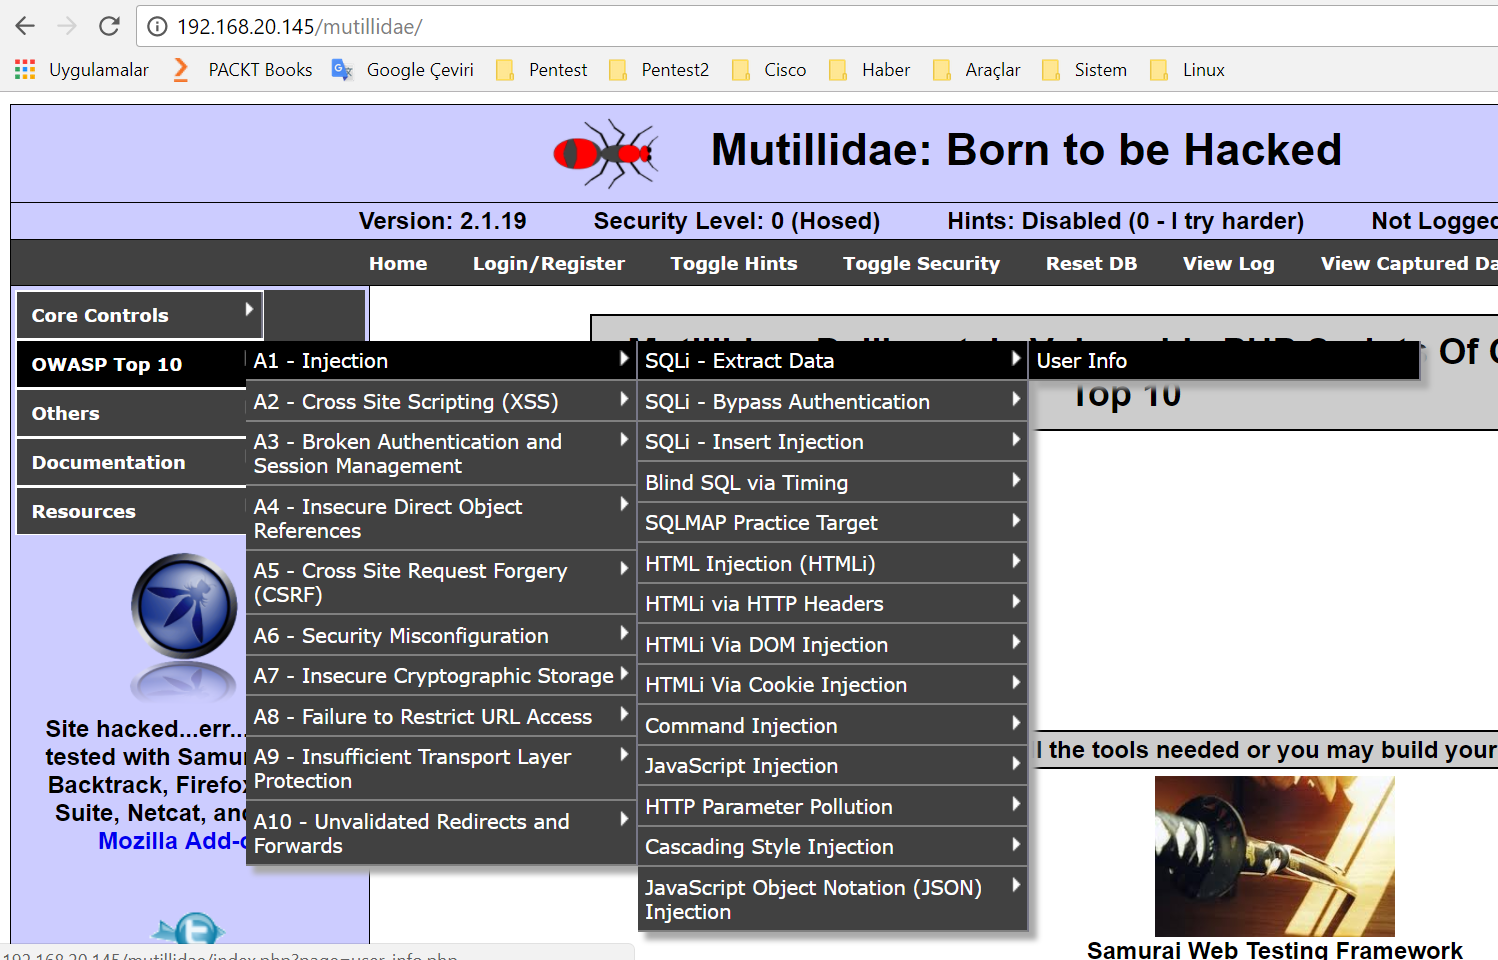This screenshot has height=960, width=1498.
Task: Expand A3 - Broken Authentication and Session Management
Action: [x=441, y=454]
